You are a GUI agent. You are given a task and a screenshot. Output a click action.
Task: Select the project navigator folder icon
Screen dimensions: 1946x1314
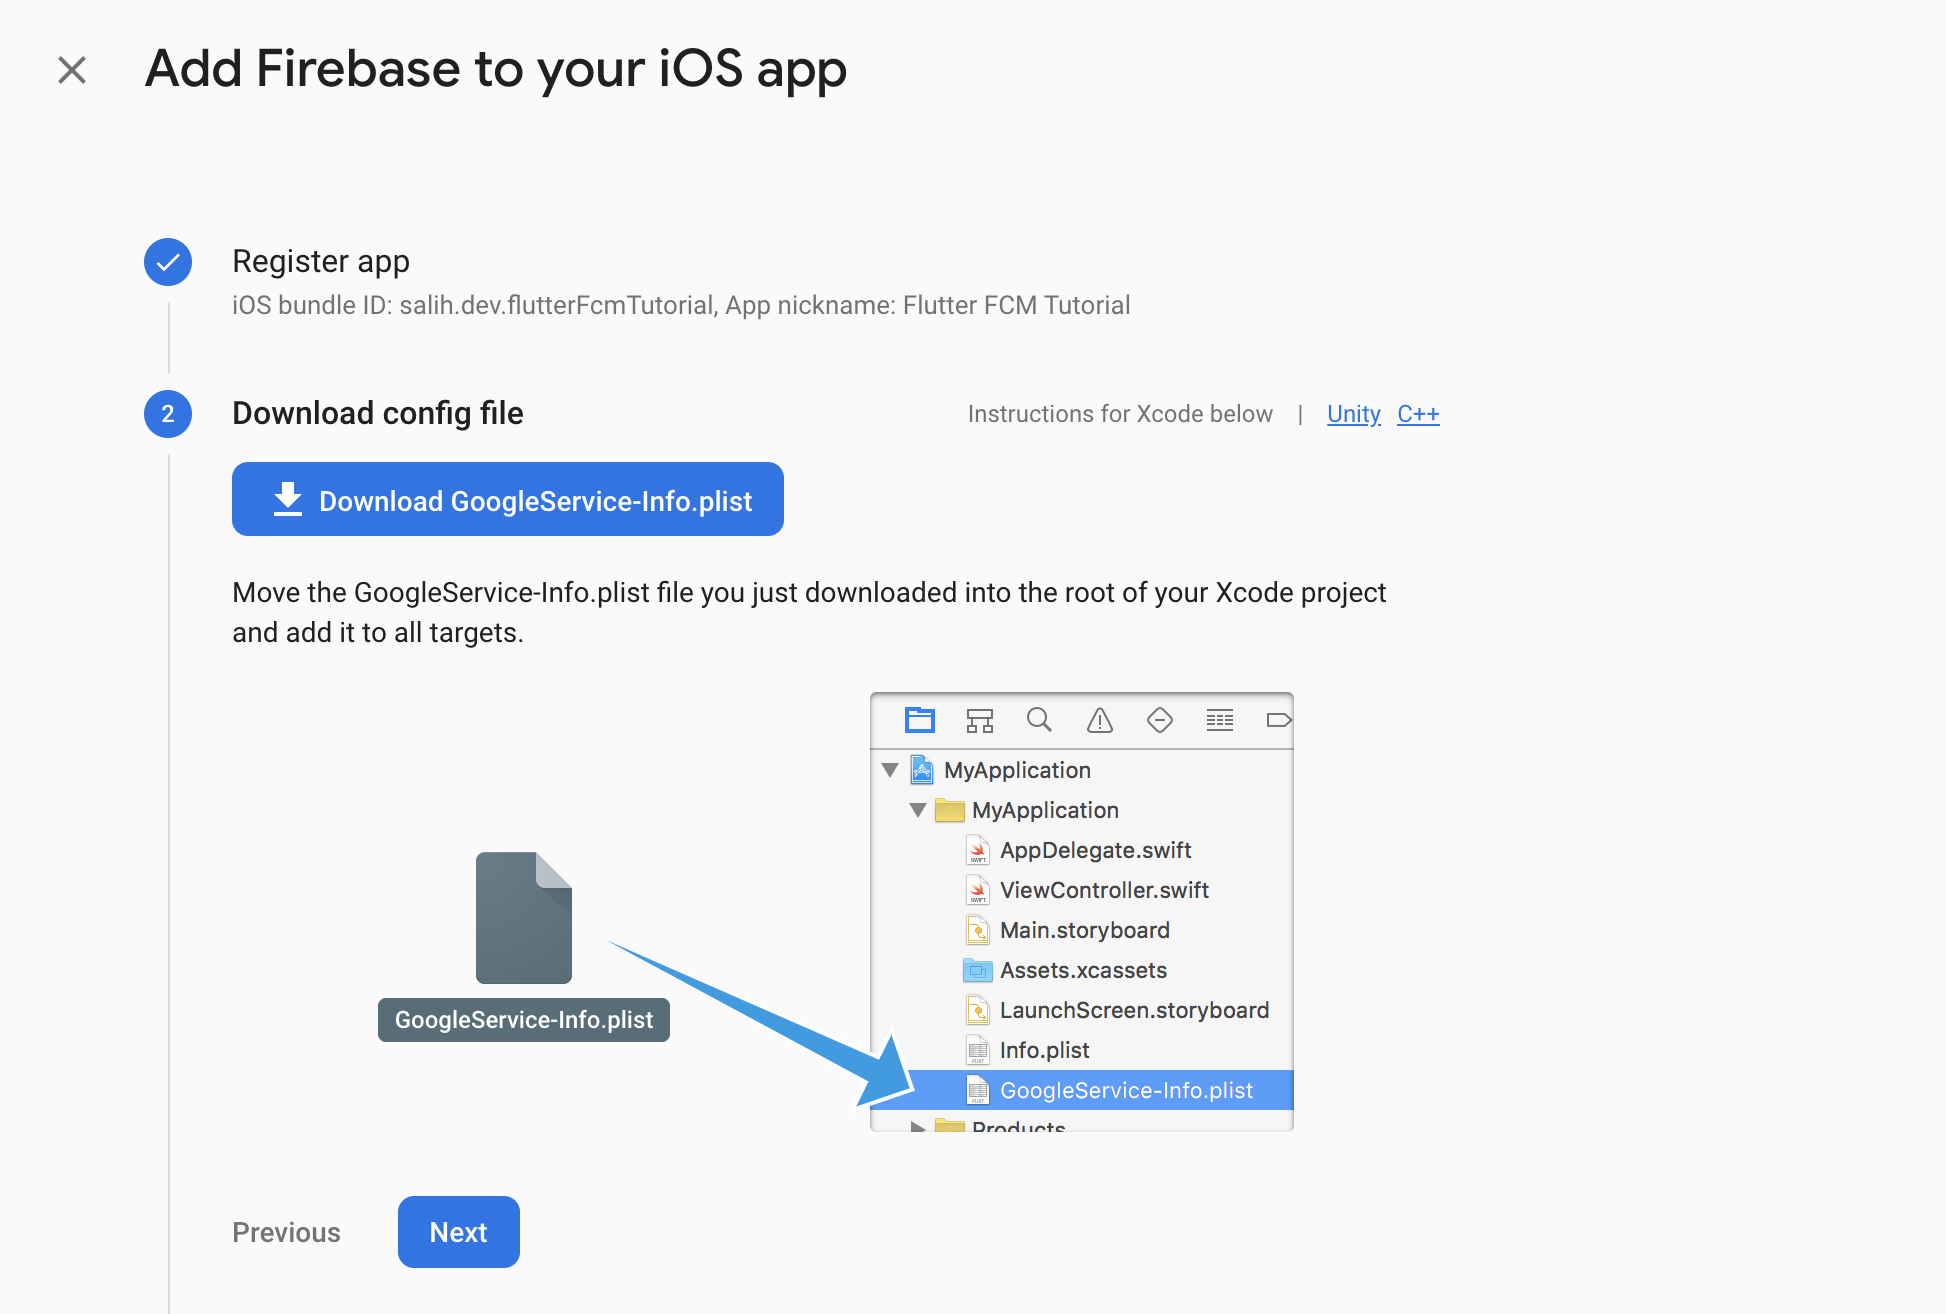click(x=919, y=720)
